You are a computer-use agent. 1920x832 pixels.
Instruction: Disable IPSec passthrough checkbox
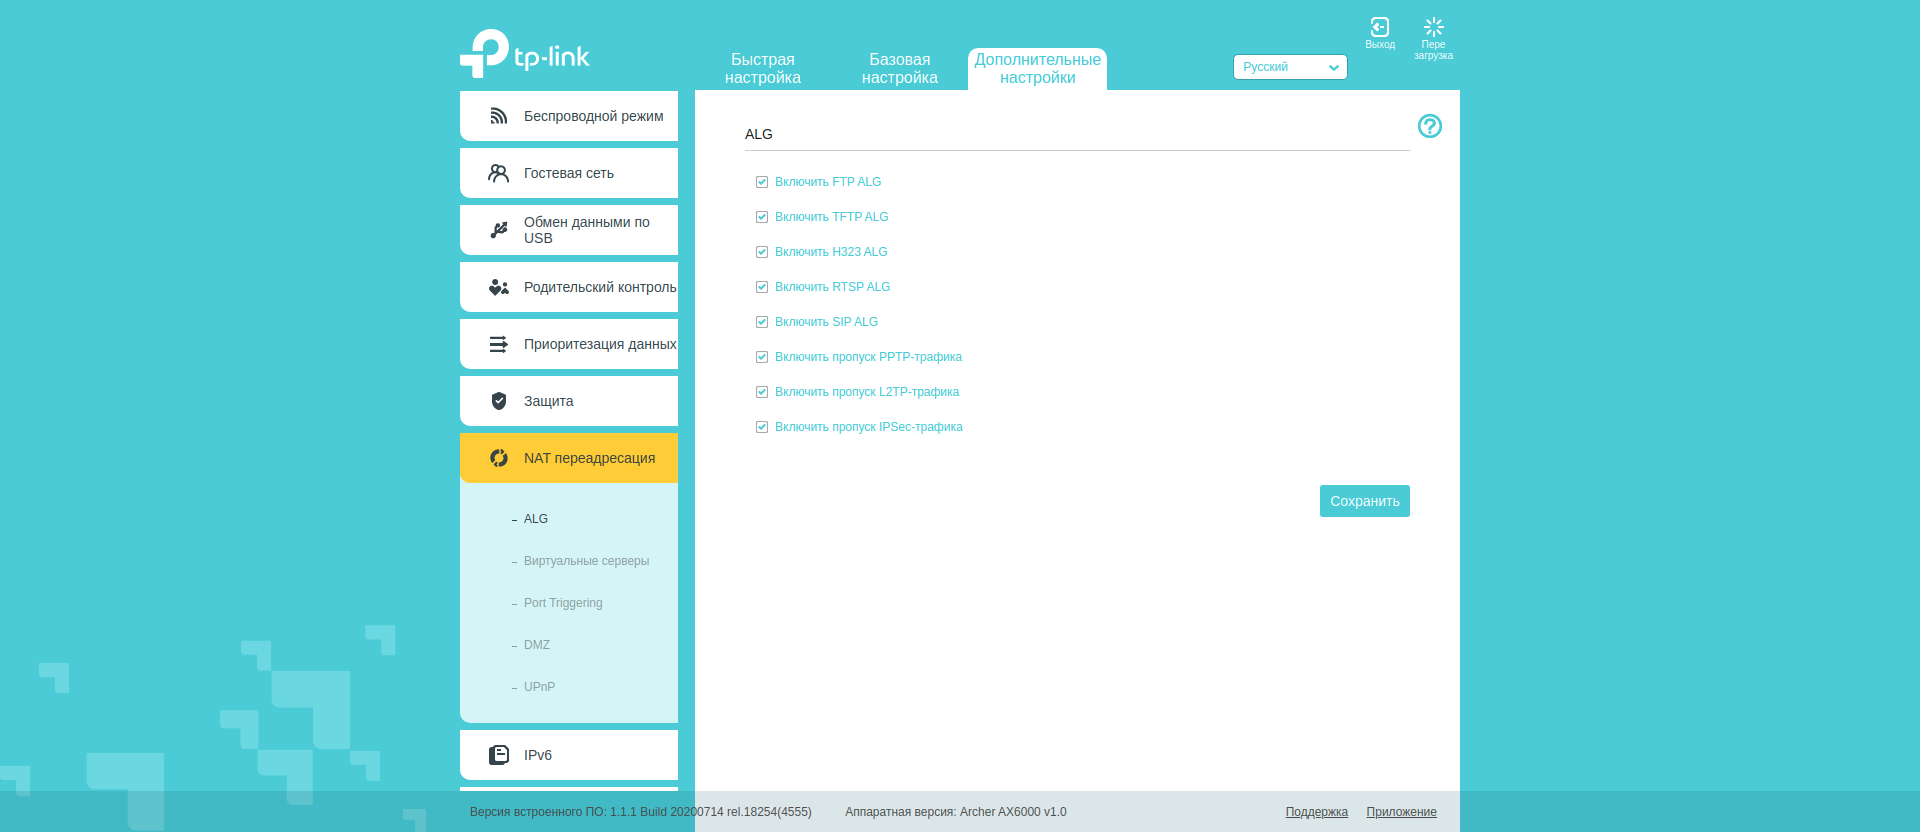762,427
